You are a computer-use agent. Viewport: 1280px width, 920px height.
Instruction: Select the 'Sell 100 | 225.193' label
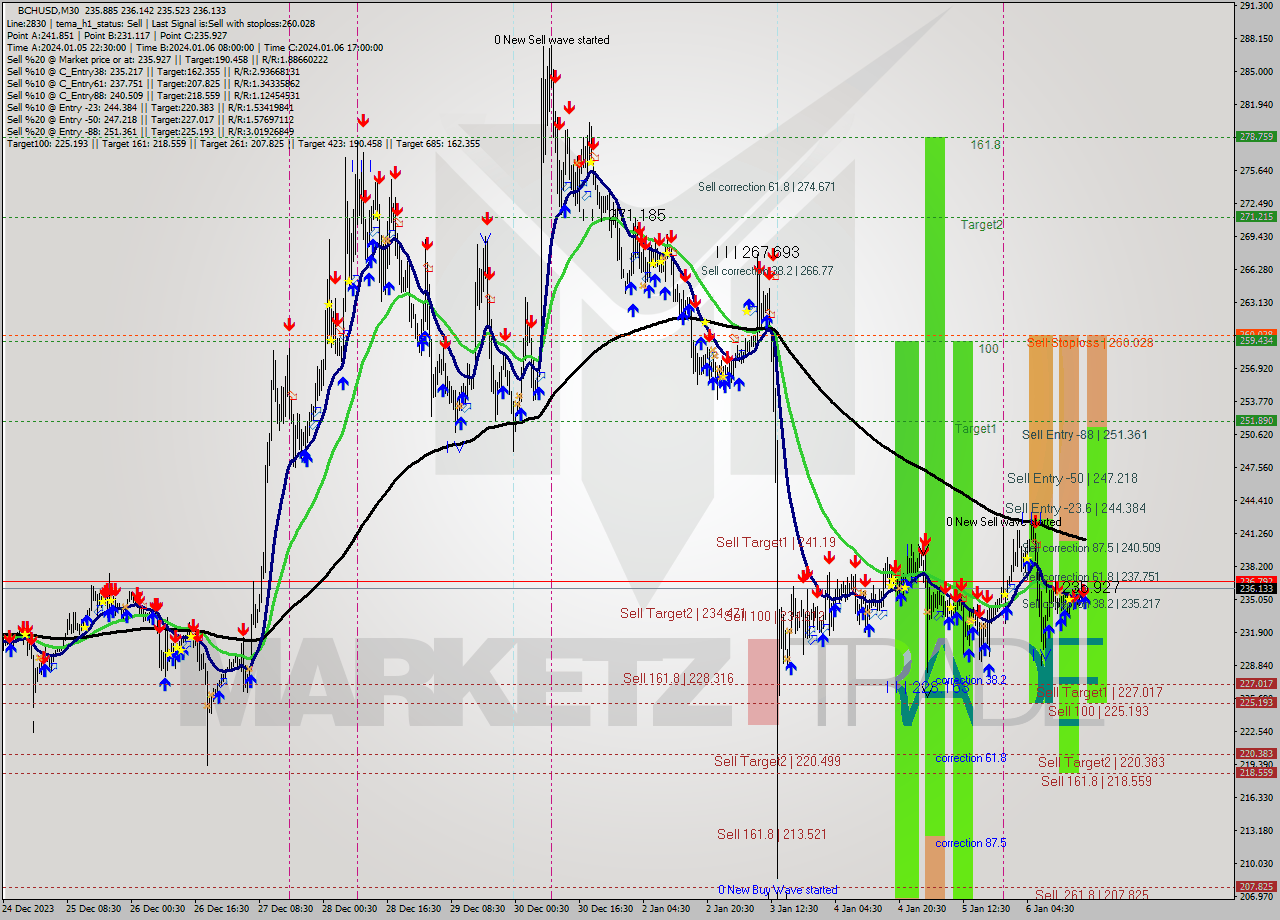(x=1098, y=712)
